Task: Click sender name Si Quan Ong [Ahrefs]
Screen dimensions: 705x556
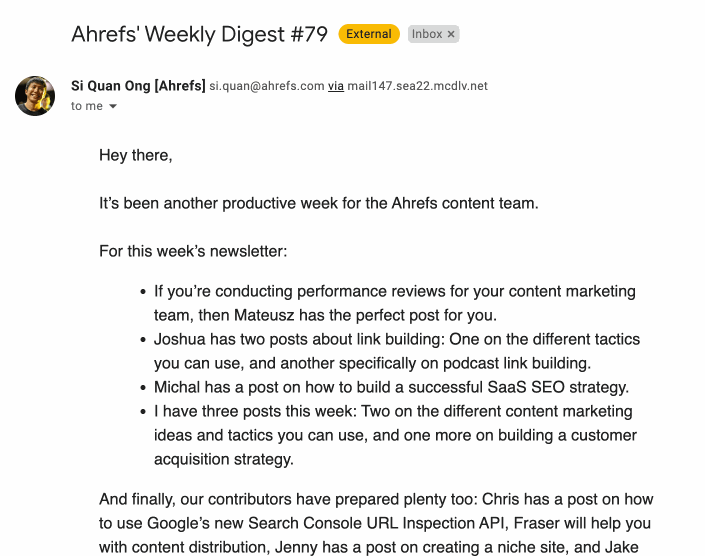Action: (138, 86)
